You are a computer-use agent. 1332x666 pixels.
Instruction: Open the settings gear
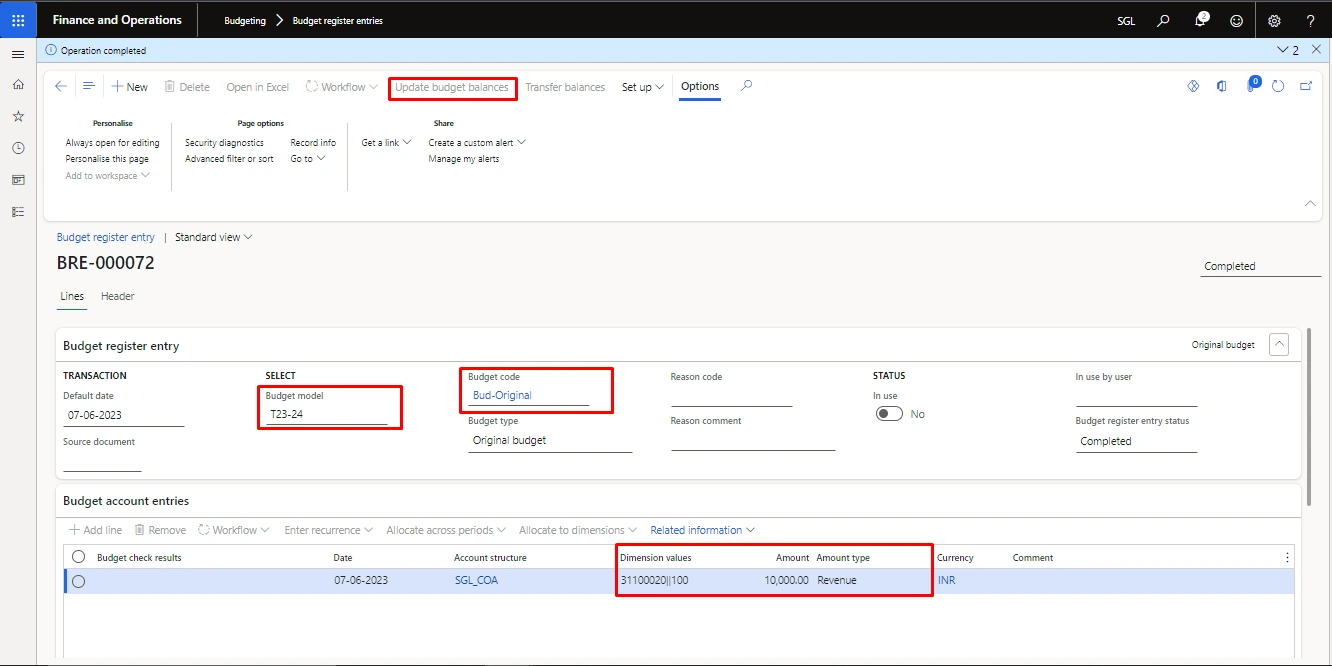point(1274,20)
